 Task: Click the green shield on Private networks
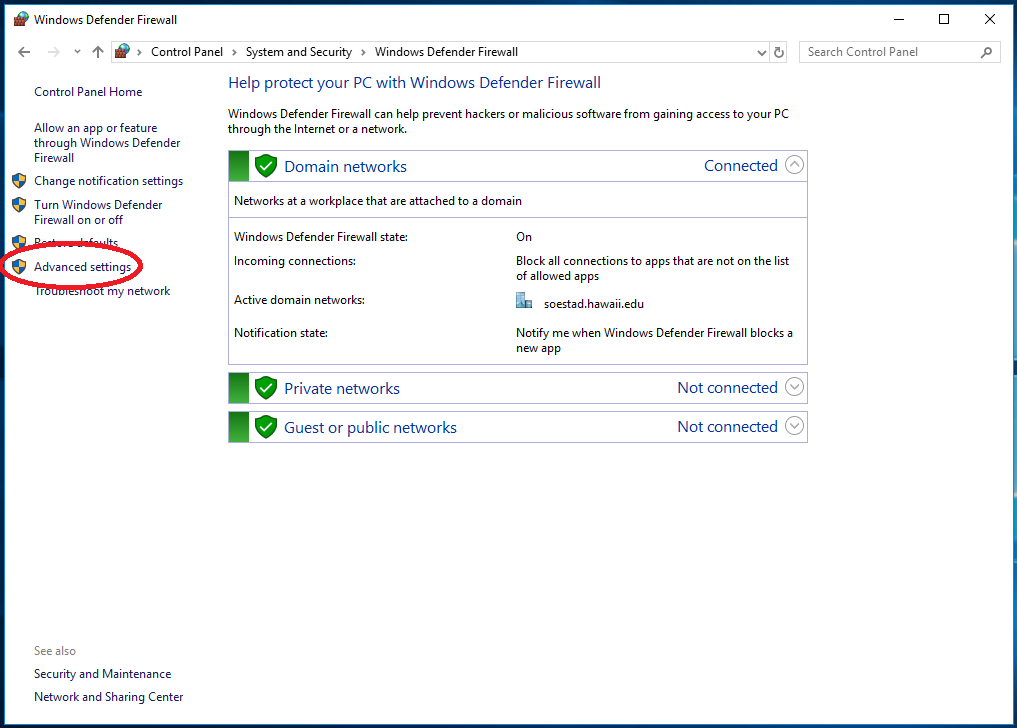coord(266,388)
